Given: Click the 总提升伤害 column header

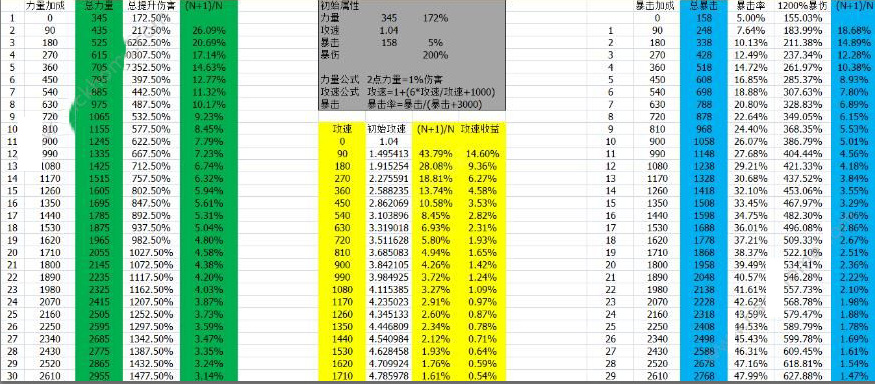Looking at the screenshot, I should point(151,7).
